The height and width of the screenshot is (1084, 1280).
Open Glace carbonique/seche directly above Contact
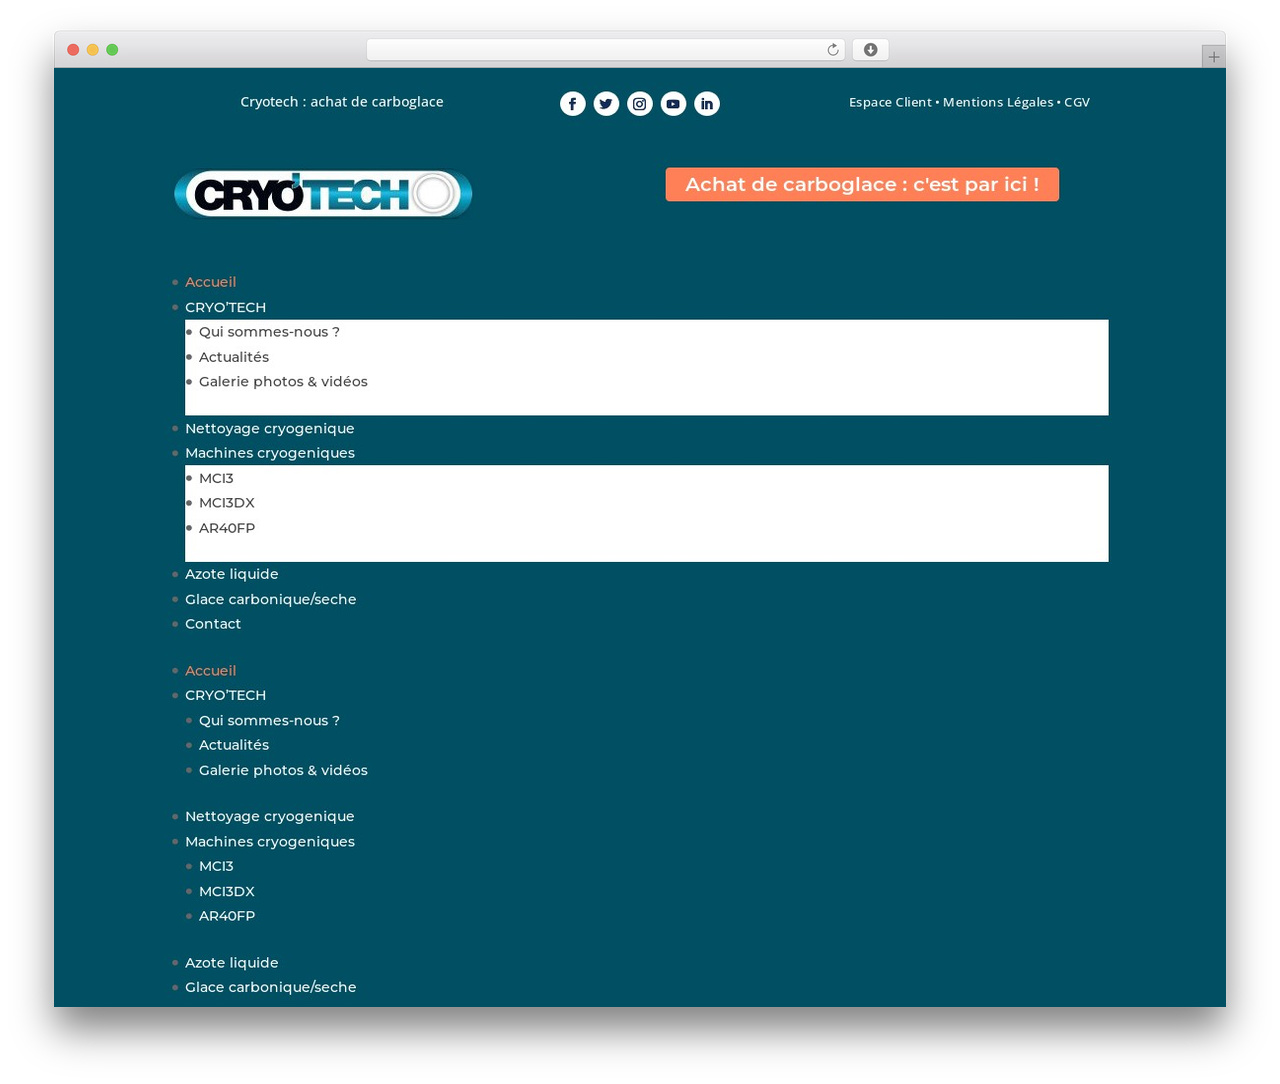[271, 599]
